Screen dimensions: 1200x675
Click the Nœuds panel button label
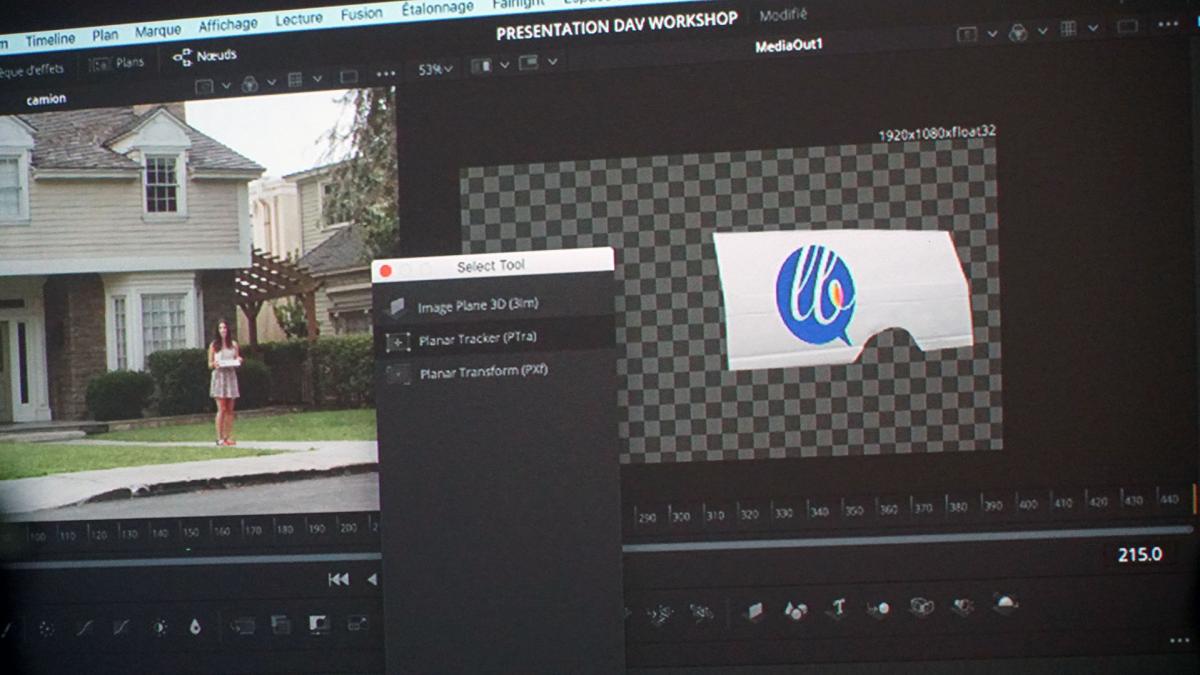click(x=216, y=55)
